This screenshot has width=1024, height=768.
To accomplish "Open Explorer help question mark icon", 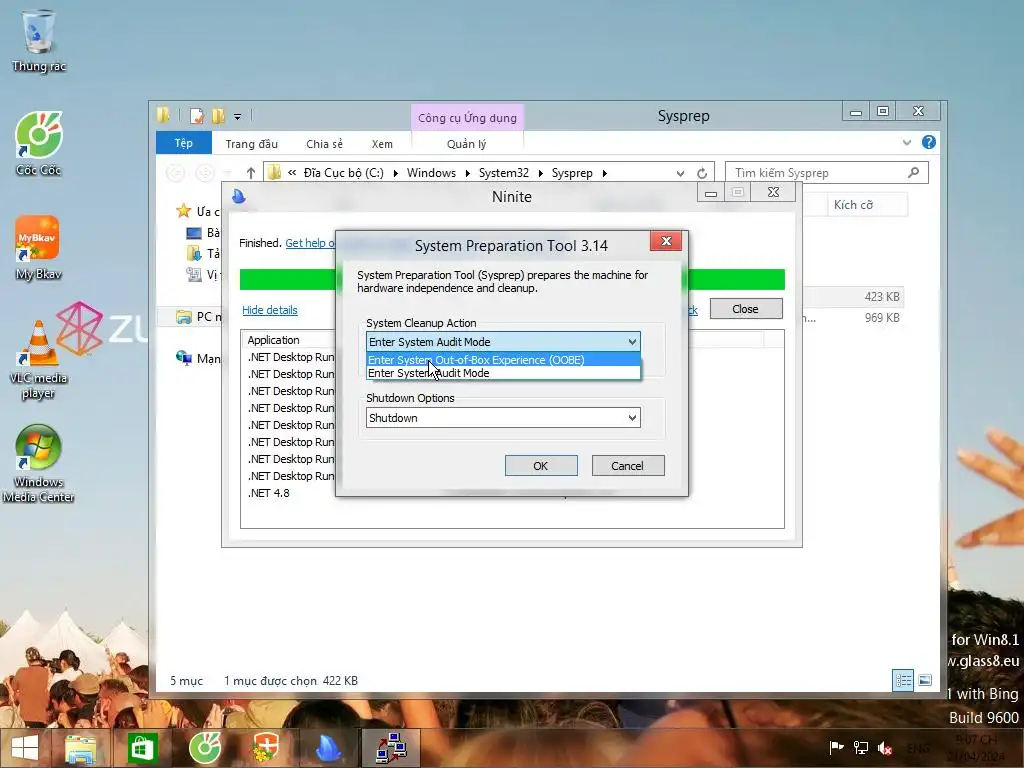I will tap(929, 142).
